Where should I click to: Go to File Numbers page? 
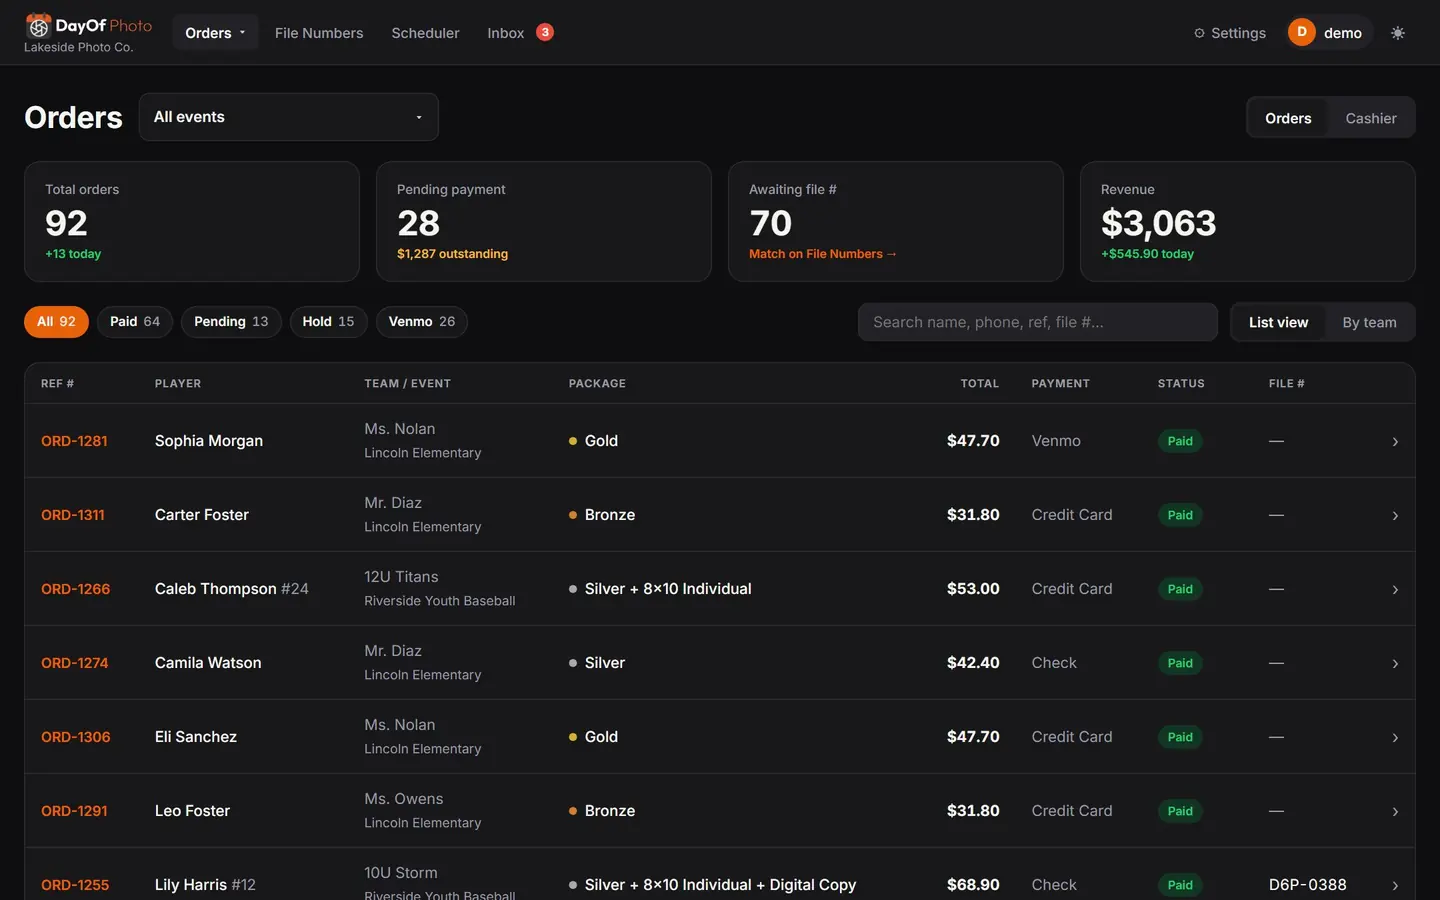pyautogui.click(x=319, y=33)
